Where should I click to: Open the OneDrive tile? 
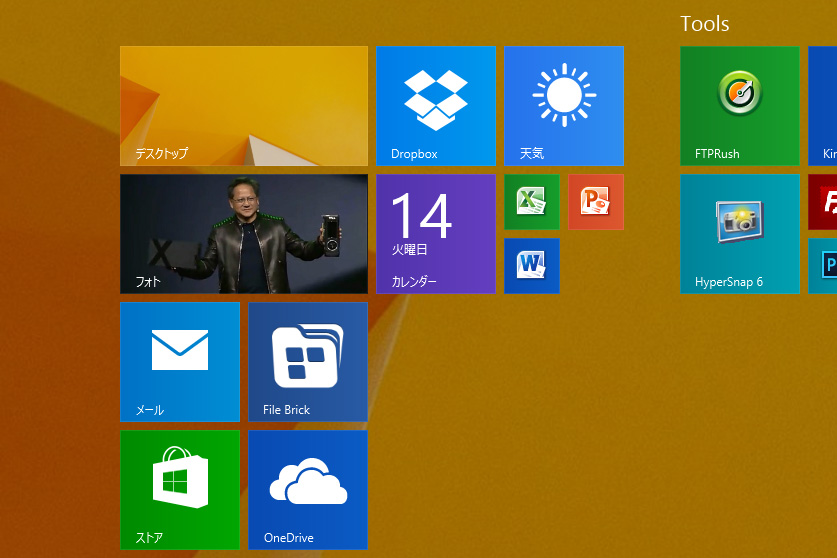coord(308,490)
